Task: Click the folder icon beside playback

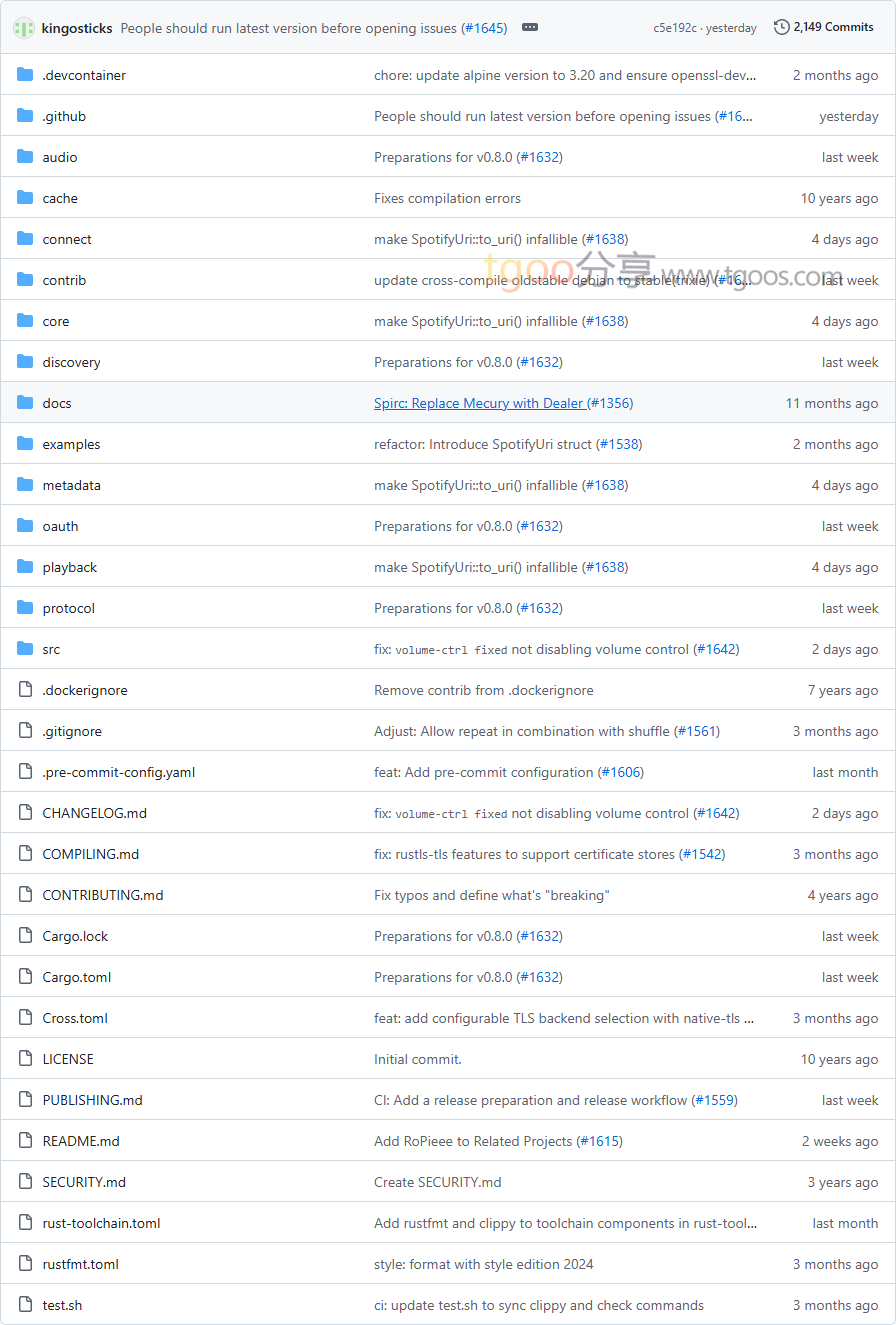Action: [x=25, y=567]
